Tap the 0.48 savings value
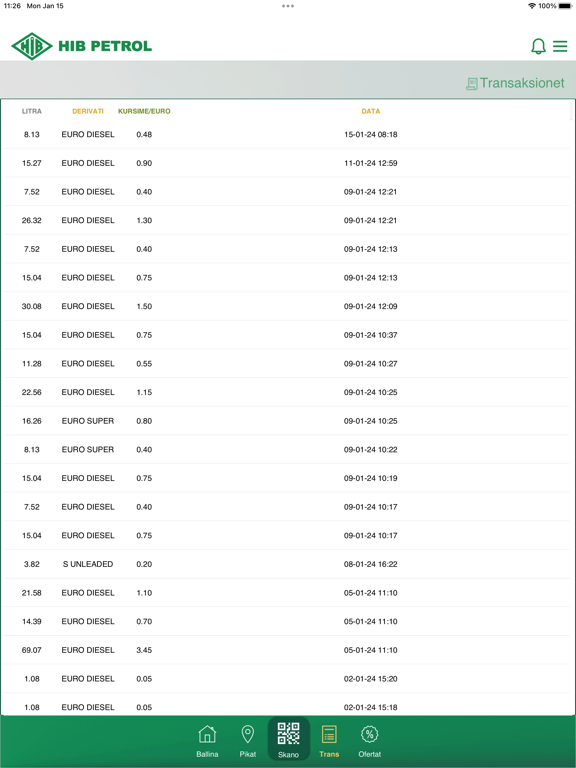The height and width of the screenshot is (768, 576). (144, 134)
